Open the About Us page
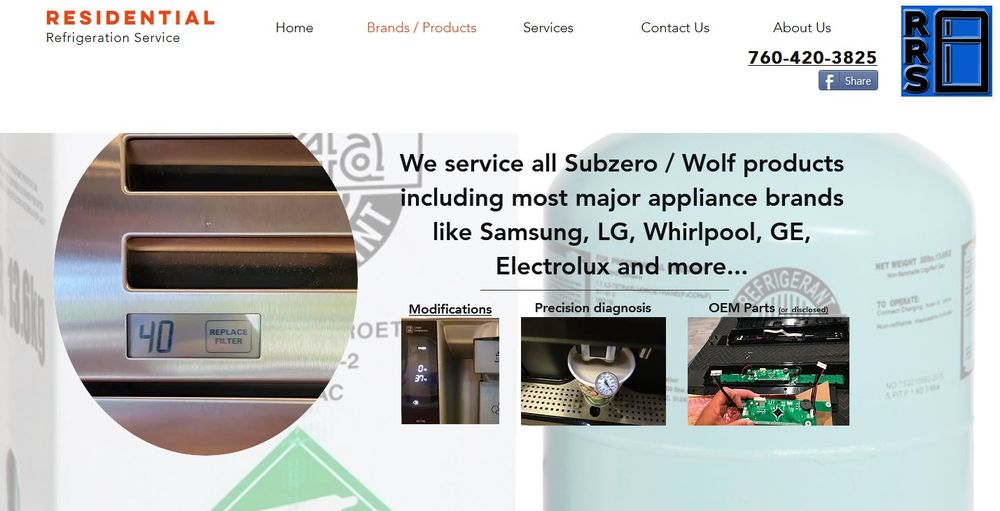1000x511 pixels. tap(802, 27)
